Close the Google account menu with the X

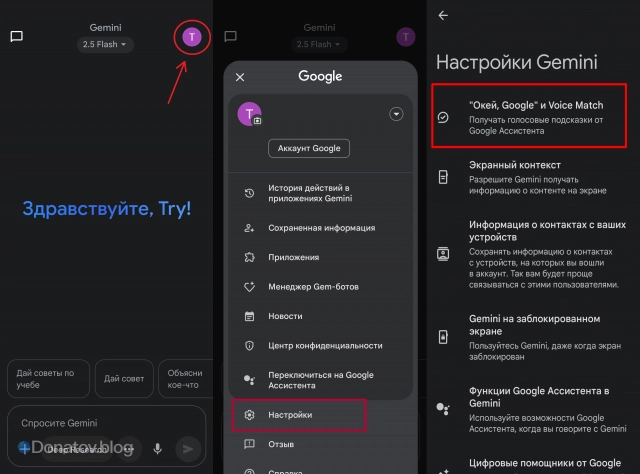tap(240, 77)
